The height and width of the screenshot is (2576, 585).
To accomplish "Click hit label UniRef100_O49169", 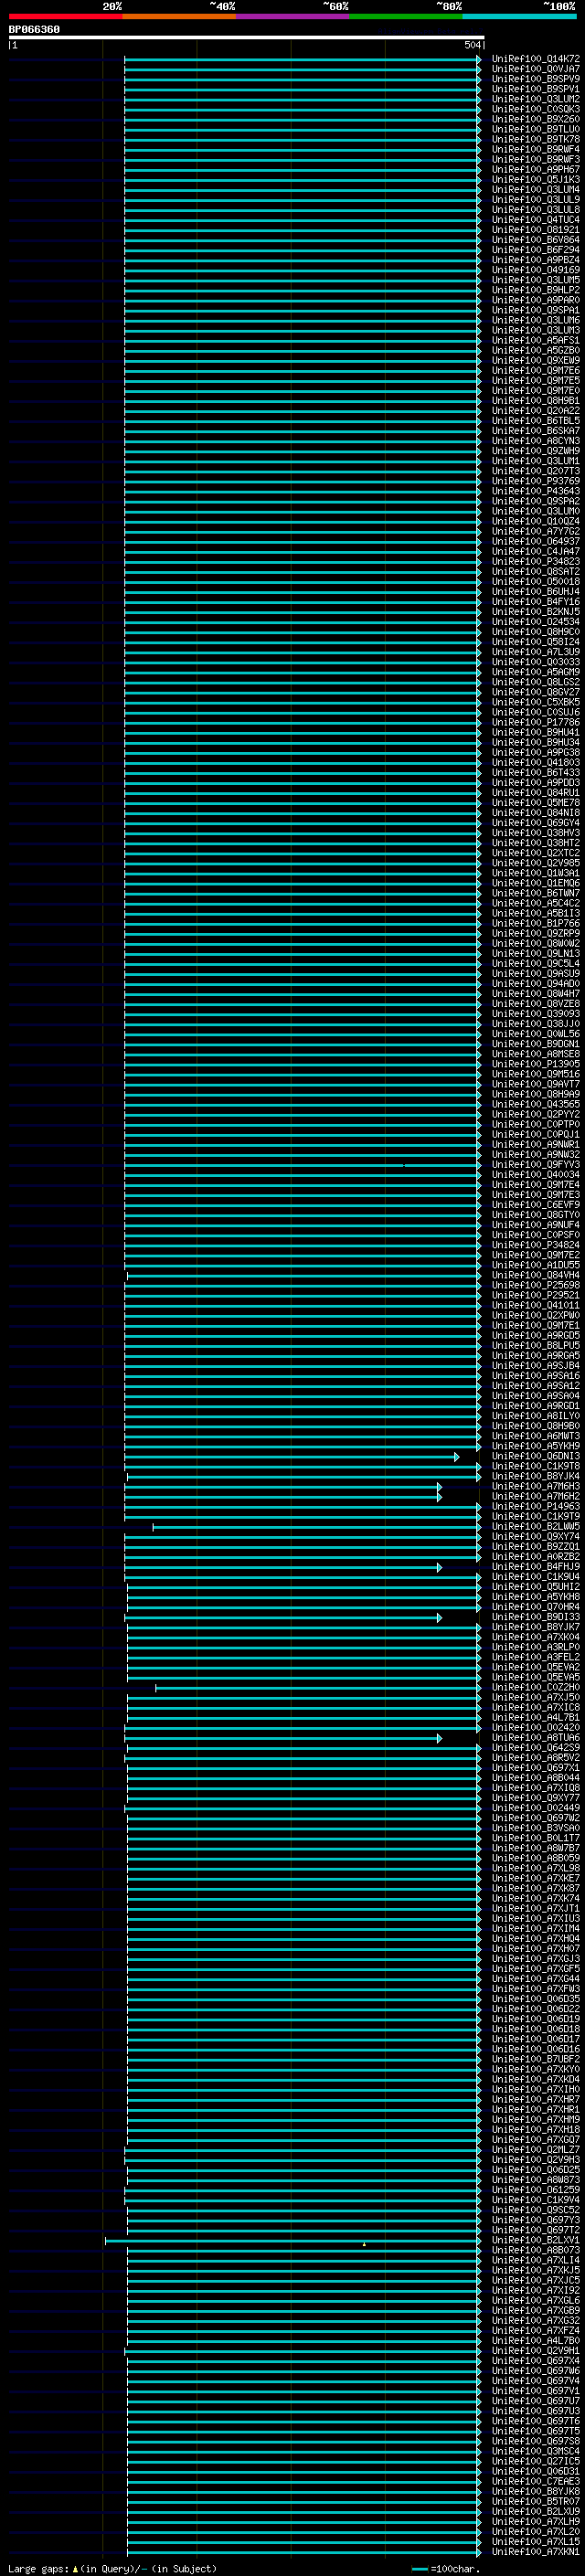I will click(536, 270).
